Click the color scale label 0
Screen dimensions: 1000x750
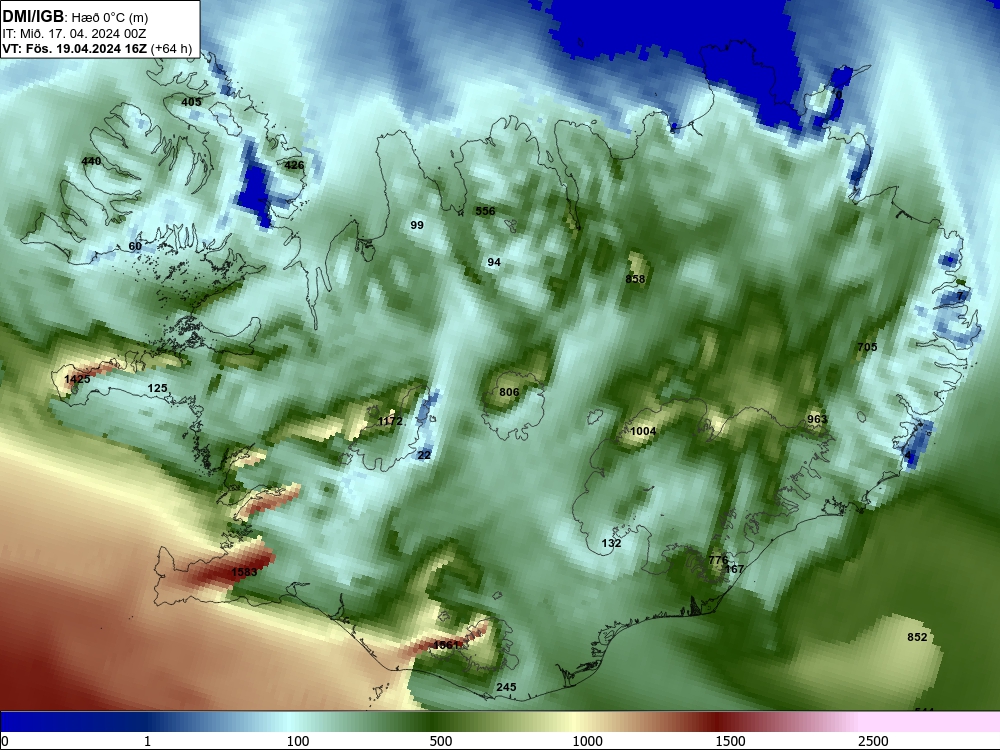click(x=5, y=741)
